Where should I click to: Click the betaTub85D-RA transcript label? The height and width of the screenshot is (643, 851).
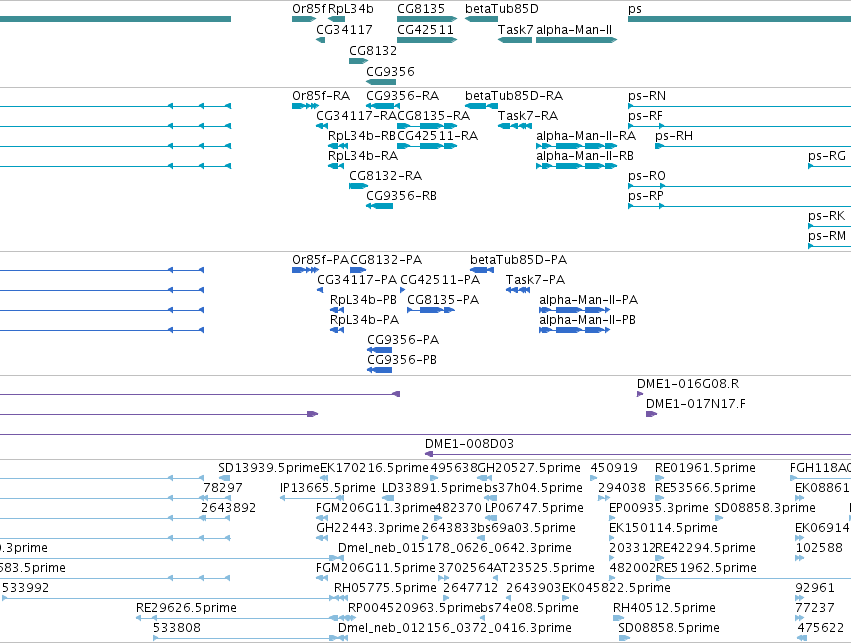click(x=514, y=96)
